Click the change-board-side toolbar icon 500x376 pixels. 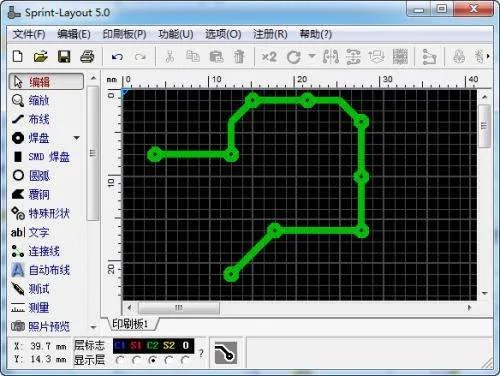tap(376, 57)
